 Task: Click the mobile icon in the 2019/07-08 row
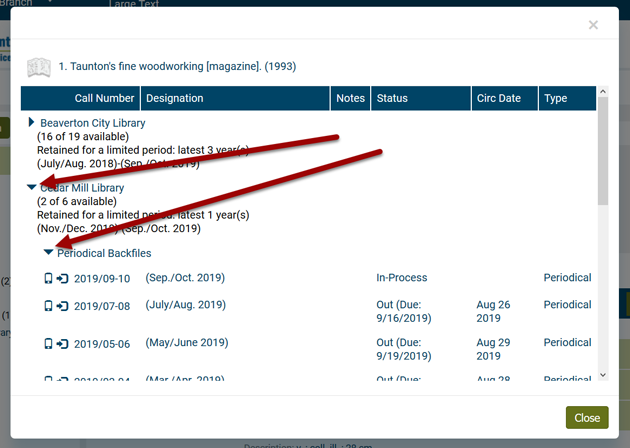48,306
